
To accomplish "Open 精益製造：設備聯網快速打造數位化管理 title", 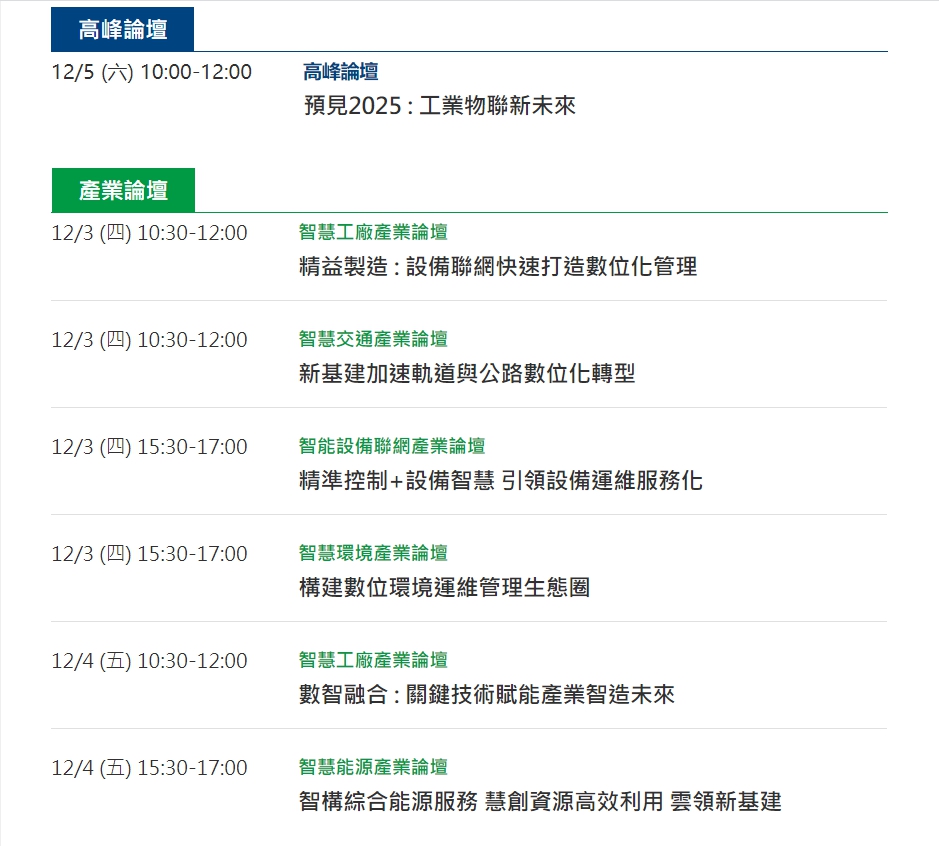I will tap(498, 266).
